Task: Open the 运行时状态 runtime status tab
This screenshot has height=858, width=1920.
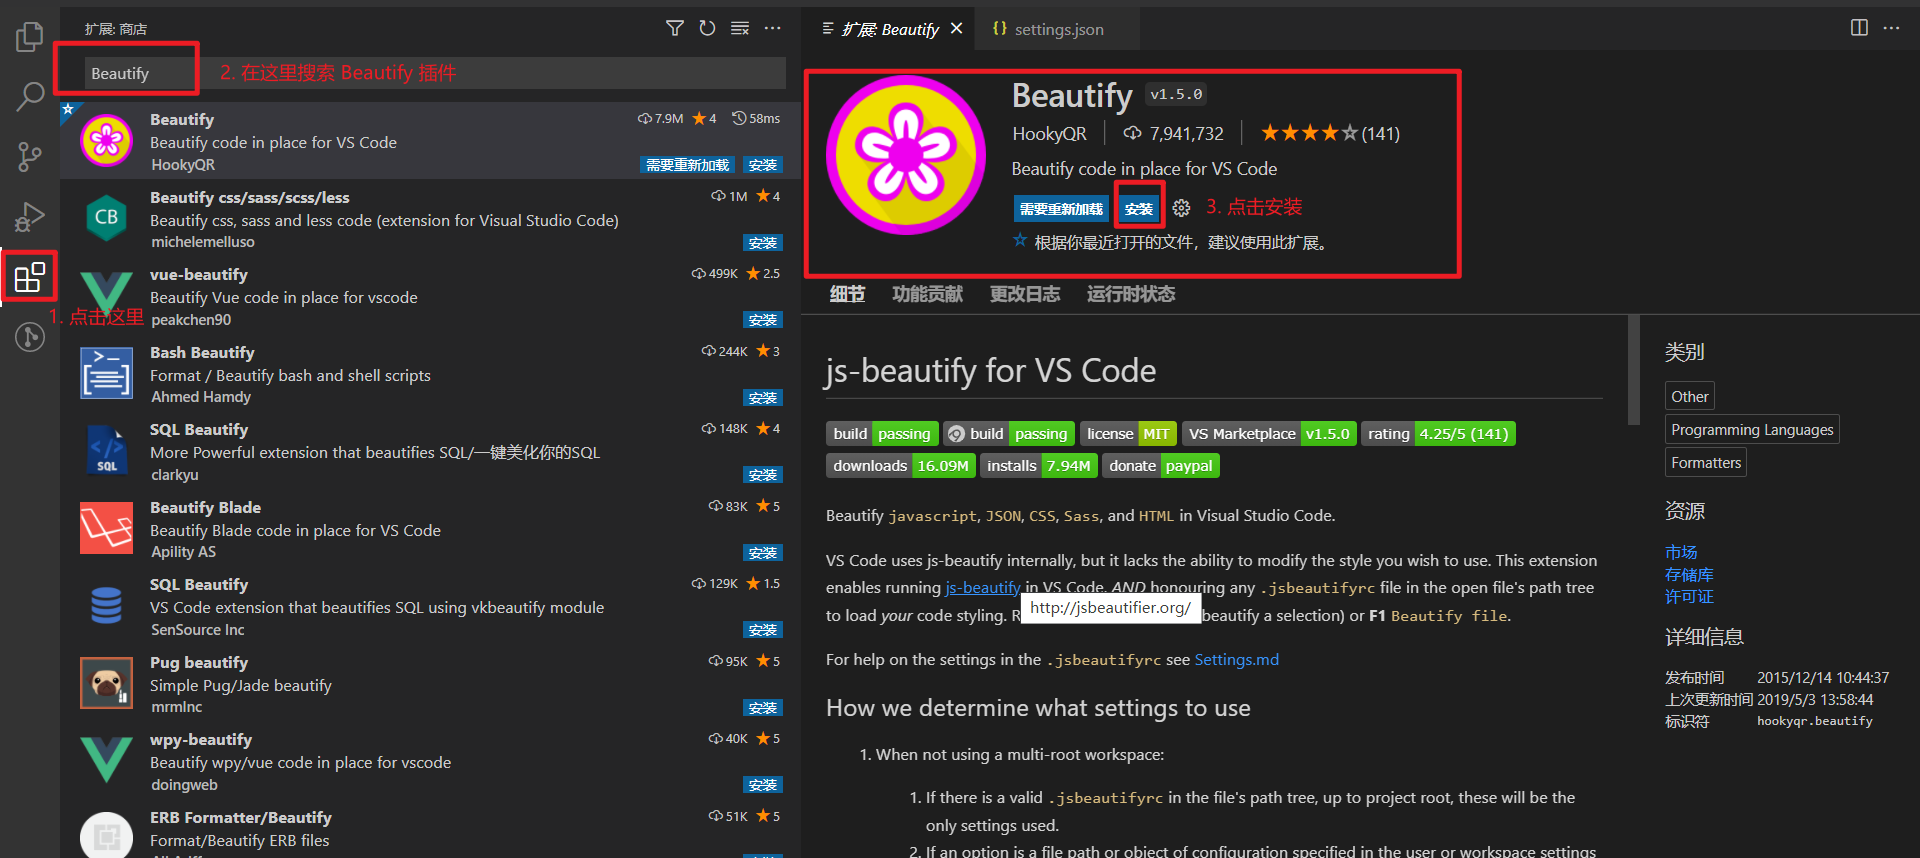Action: coord(1131,294)
